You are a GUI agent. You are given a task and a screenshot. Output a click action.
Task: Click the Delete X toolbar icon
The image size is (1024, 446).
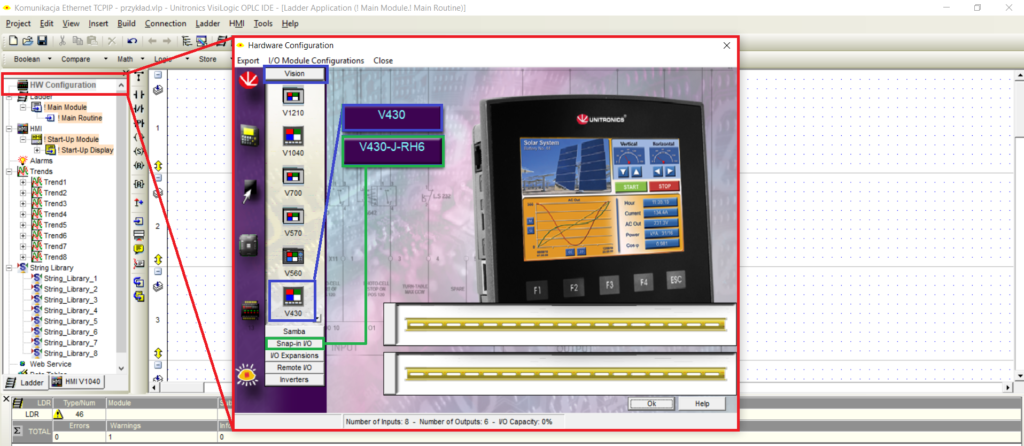click(112, 41)
